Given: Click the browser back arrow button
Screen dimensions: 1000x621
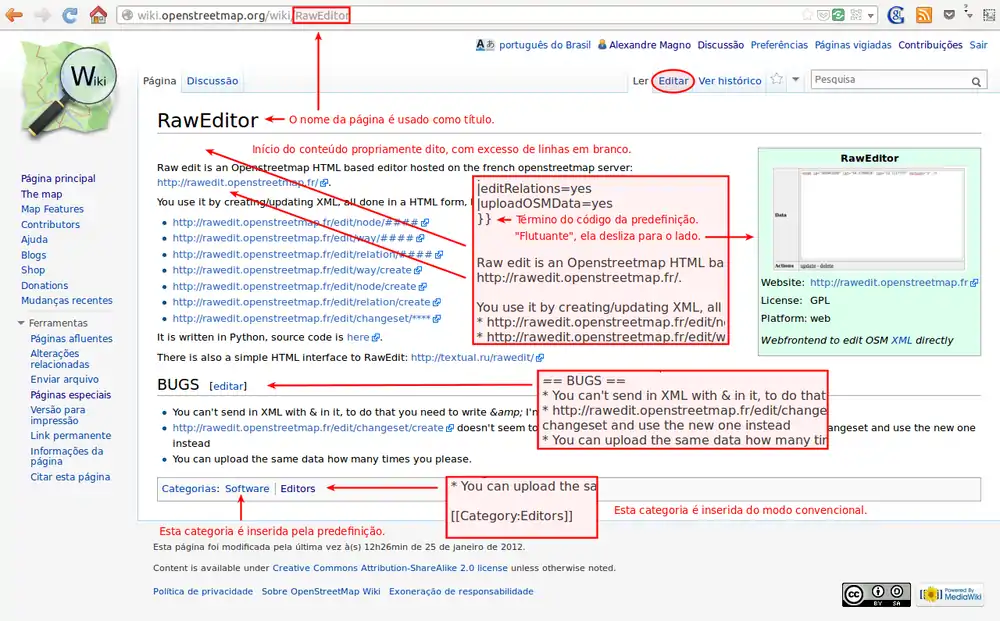Looking at the screenshot, I should coord(15,15).
